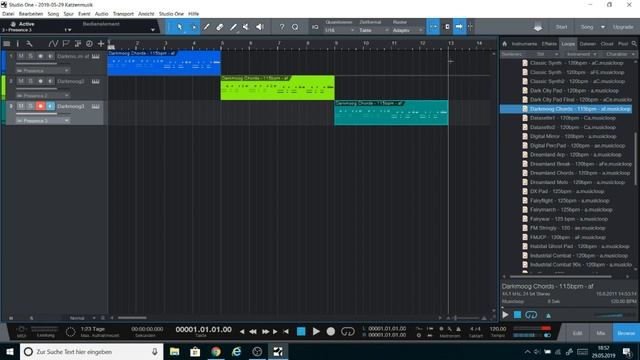This screenshot has width=640, height=360.
Task: Select the Mute tool
Action: (x=246, y=27)
